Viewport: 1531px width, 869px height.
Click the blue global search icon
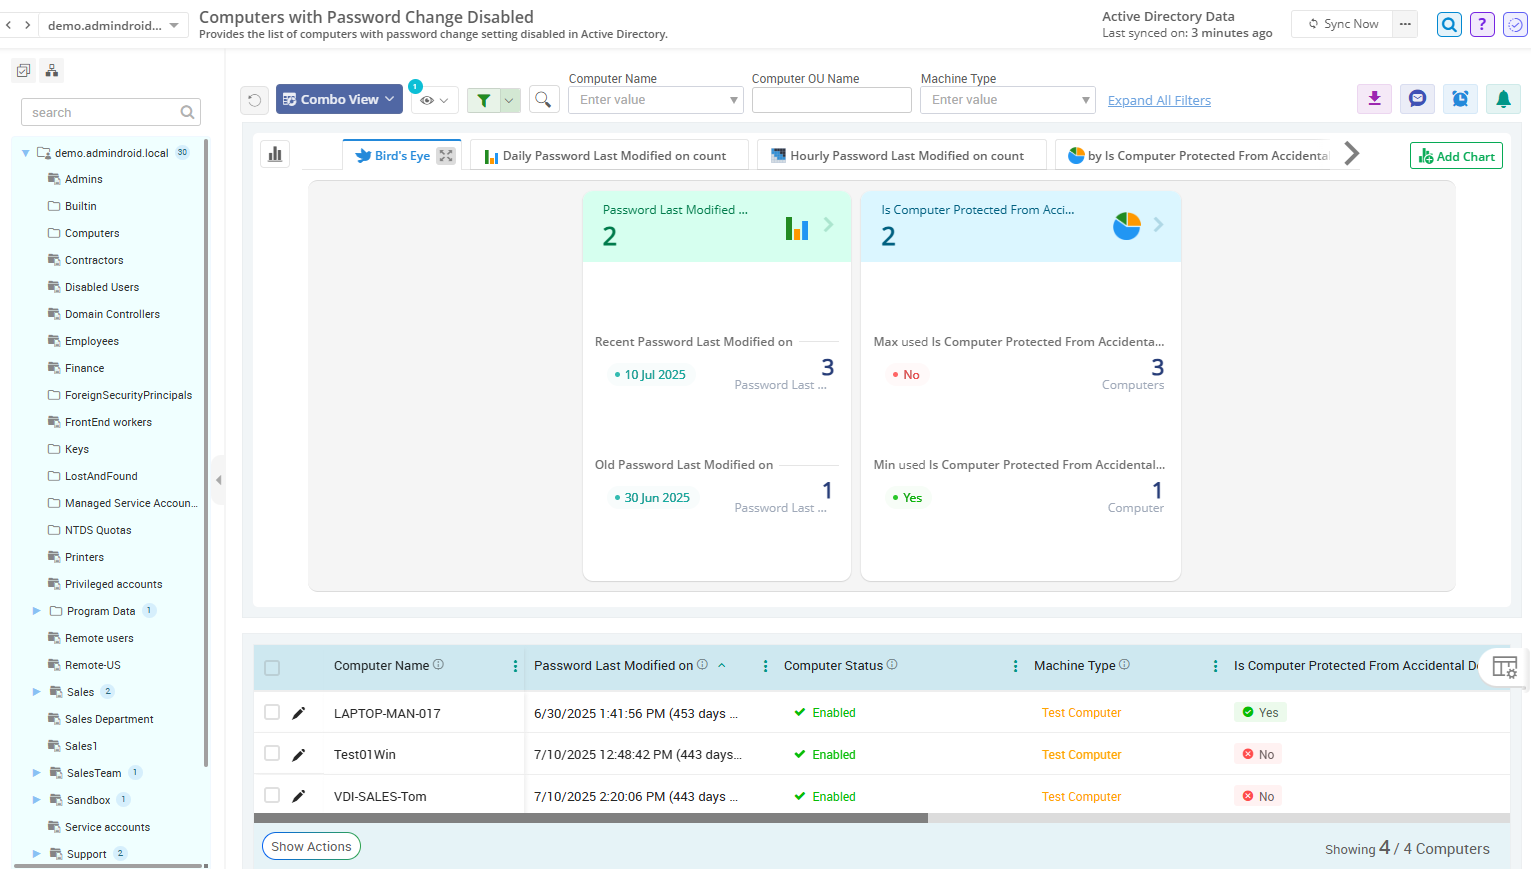click(x=1449, y=24)
